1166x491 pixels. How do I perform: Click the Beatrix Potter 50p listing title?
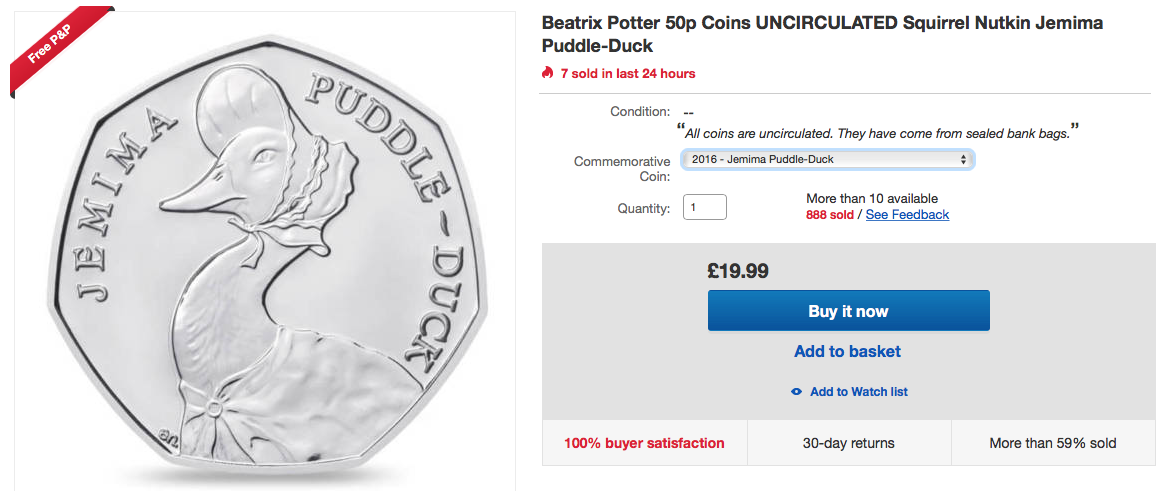[x=820, y=34]
